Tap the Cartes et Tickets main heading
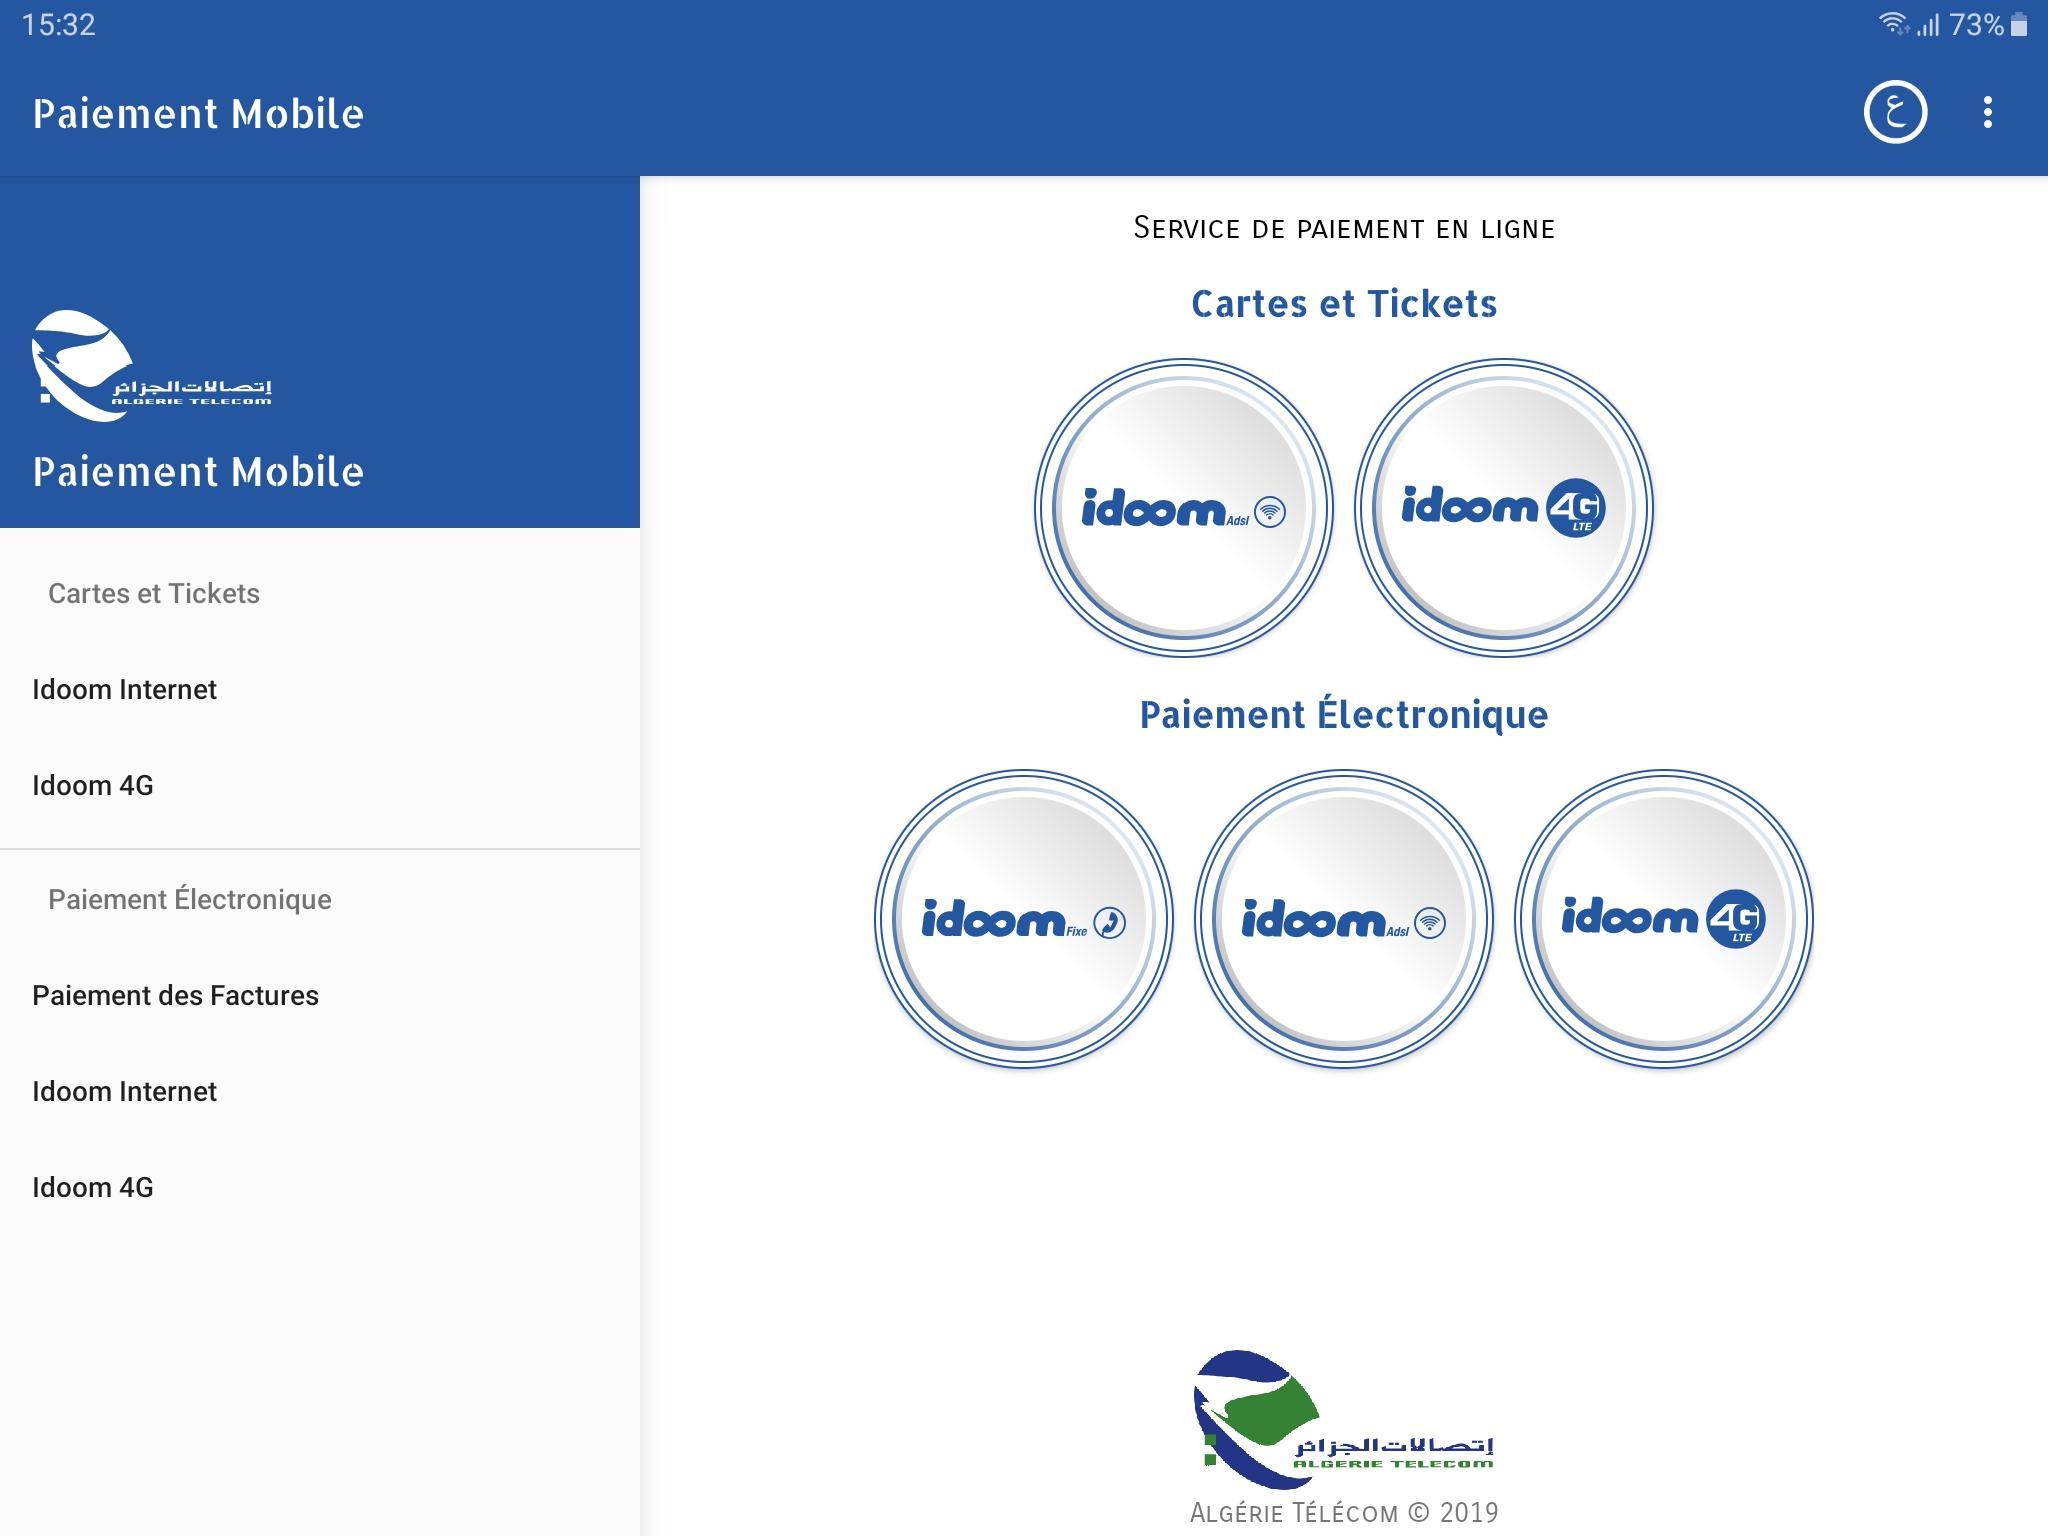 click(1344, 304)
